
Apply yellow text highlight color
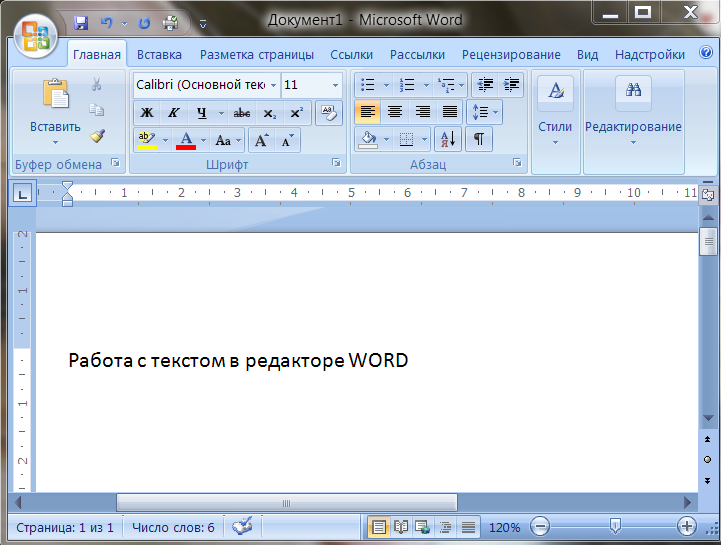148,140
